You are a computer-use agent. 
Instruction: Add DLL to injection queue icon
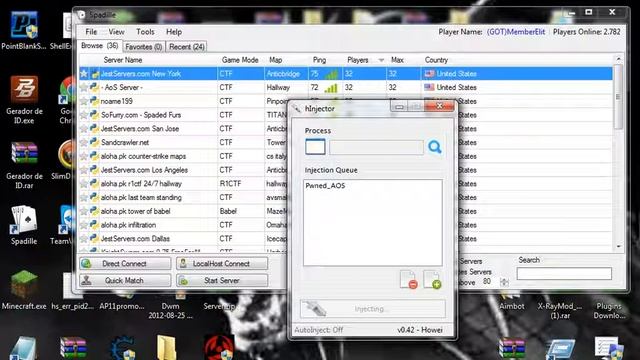tap(432, 280)
